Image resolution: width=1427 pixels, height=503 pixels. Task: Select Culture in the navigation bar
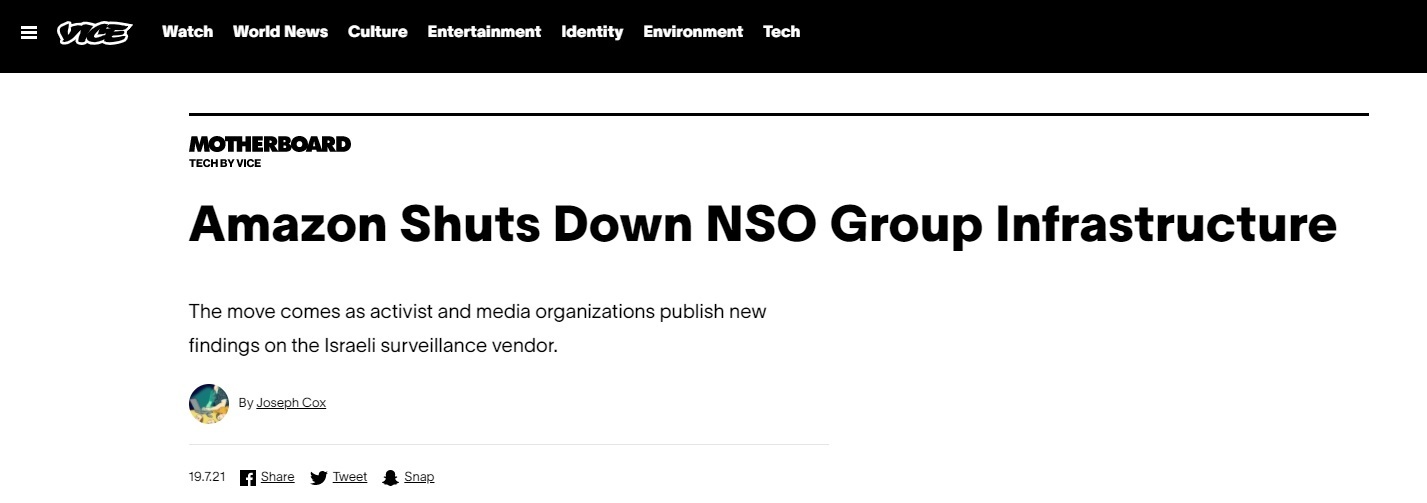pyautogui.click(x=378, y=32)
